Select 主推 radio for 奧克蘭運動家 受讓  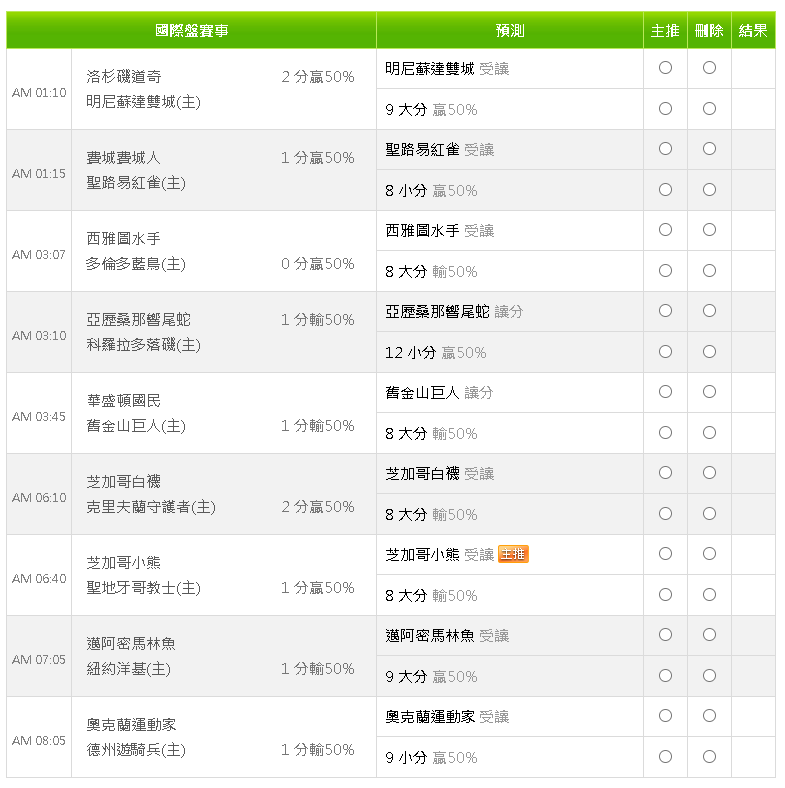665,716
